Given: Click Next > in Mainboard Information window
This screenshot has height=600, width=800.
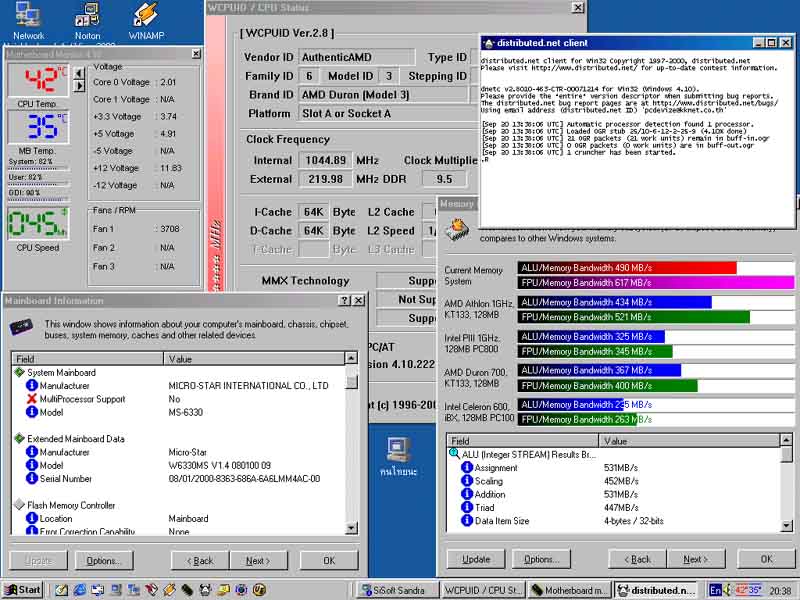Looking at the screenshot, I should (x=258, y=560).
